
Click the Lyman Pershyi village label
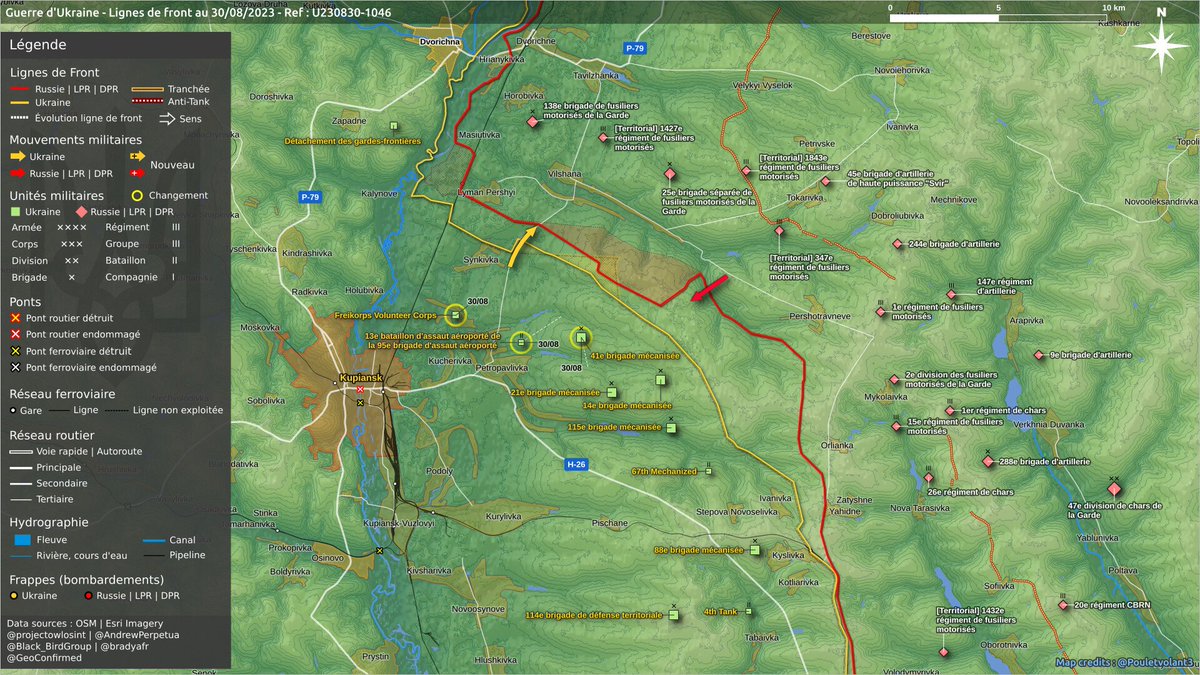point(486,190)
